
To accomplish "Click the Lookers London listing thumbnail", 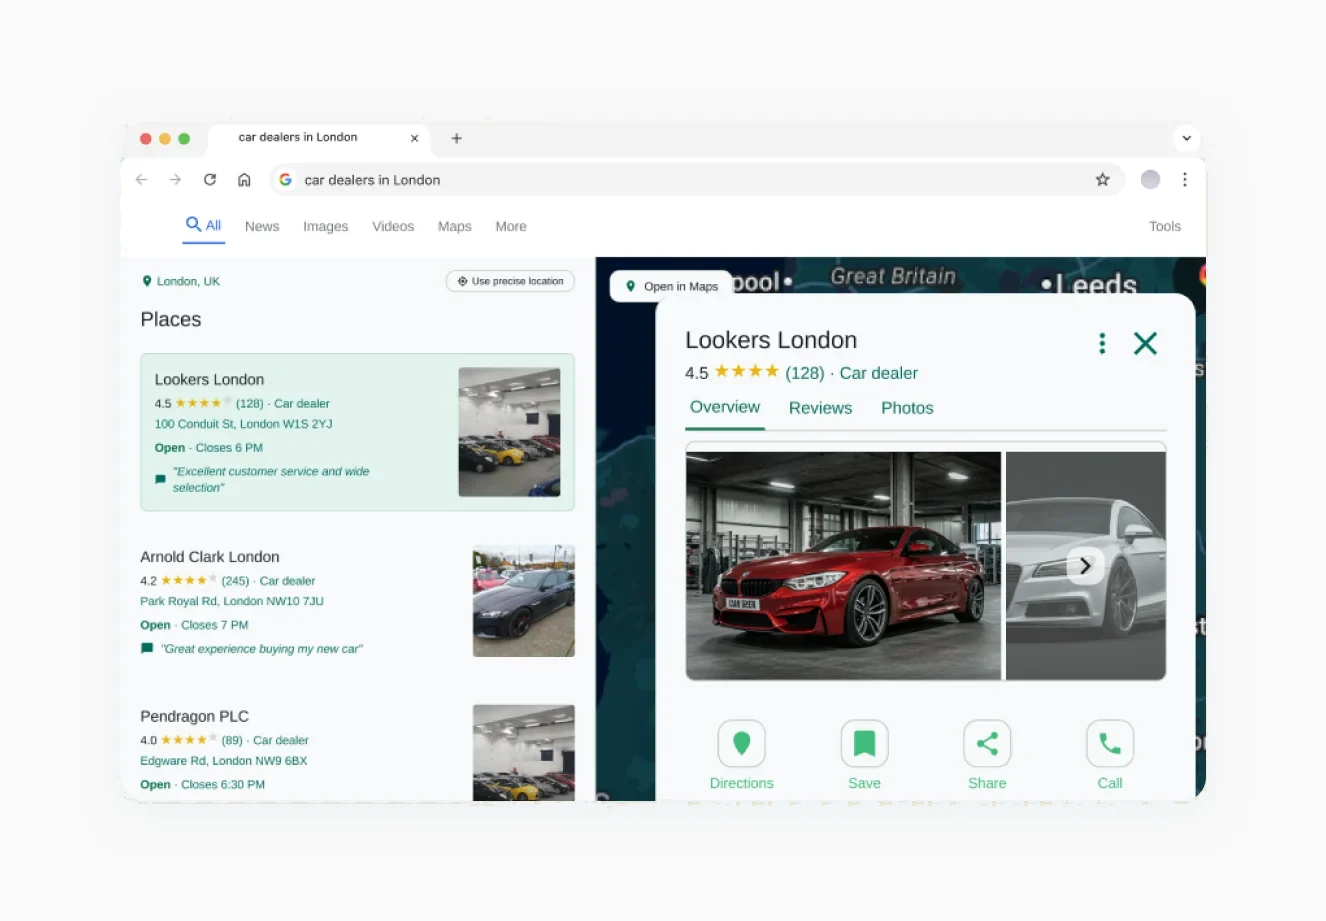I will (x=509, y=432).
